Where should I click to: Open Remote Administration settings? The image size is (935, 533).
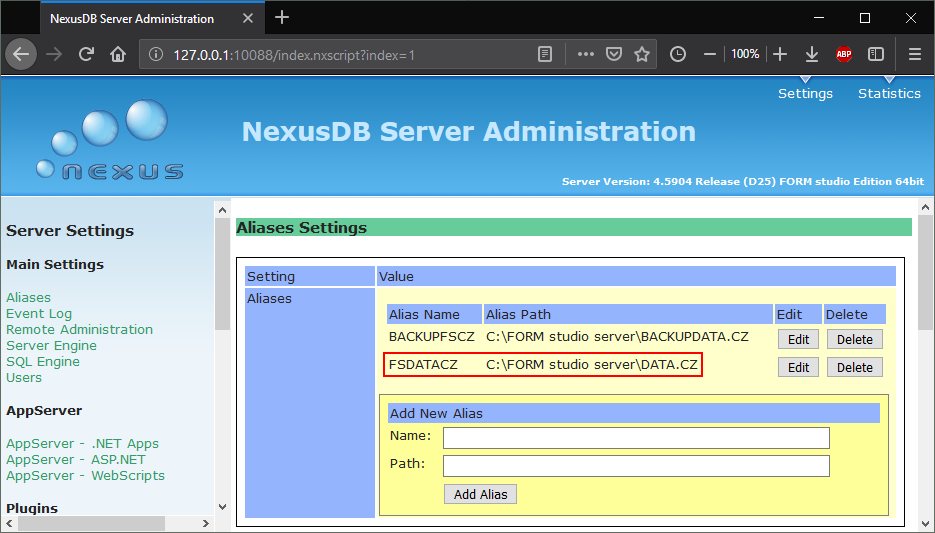tap(79, 329)
